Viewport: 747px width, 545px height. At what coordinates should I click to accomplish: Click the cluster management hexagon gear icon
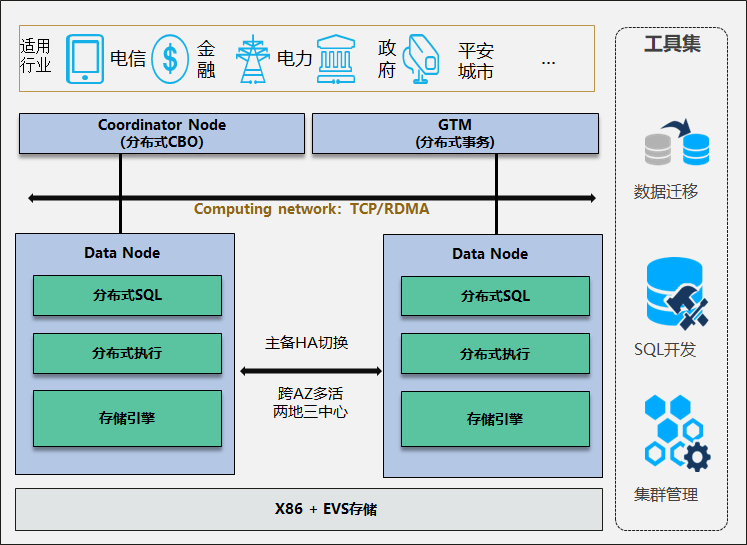(x=677, y=433)
